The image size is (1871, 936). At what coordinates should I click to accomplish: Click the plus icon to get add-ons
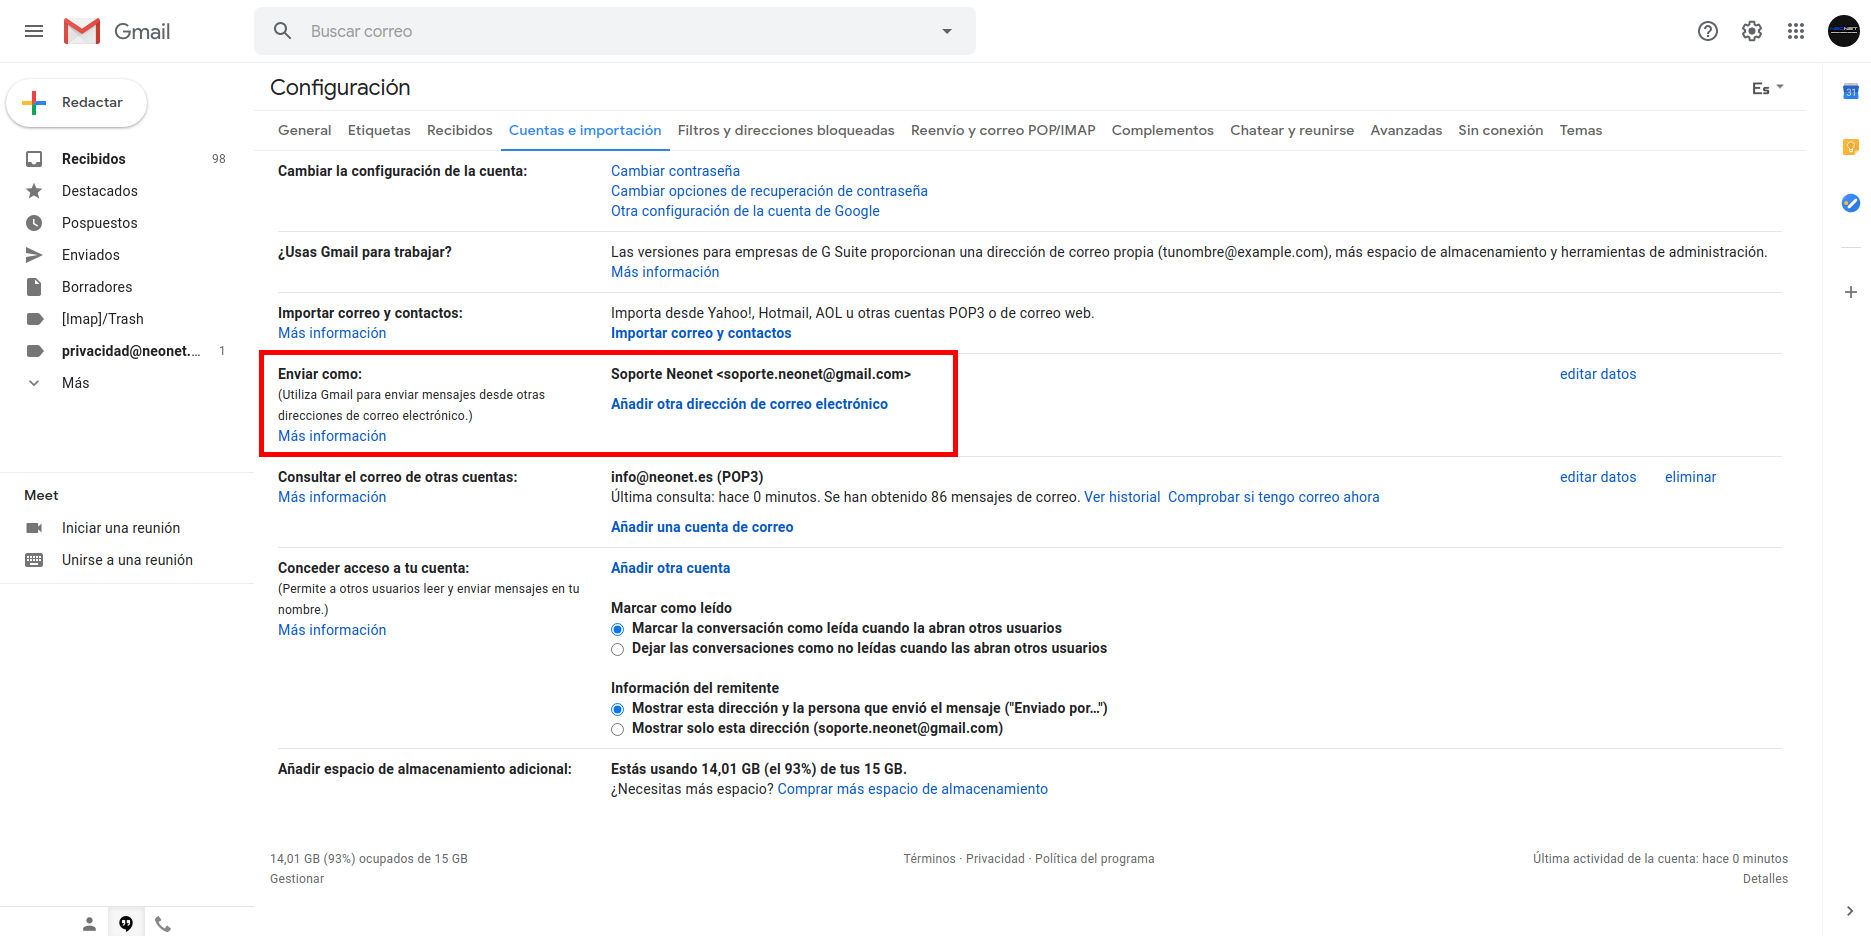pos(1850,292)
